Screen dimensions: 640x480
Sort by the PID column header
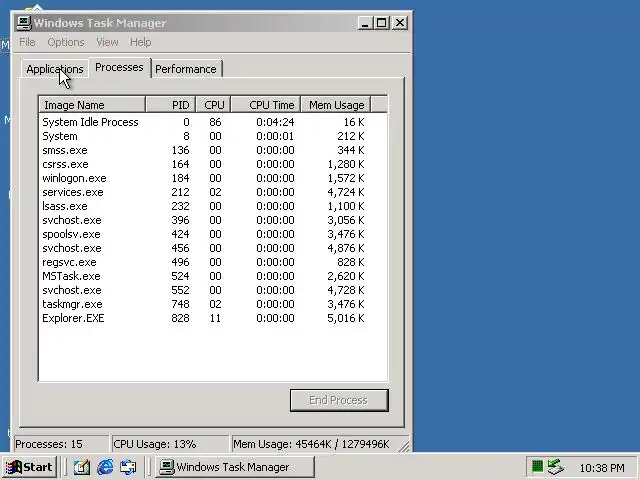coord(171,105)
